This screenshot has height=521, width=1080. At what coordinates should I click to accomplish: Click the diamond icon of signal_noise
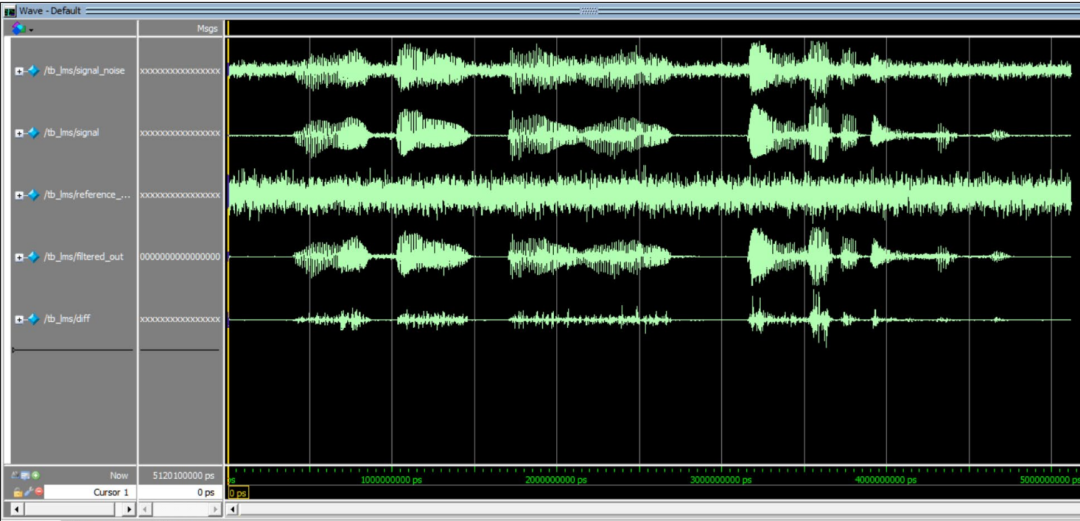(33, 71)
